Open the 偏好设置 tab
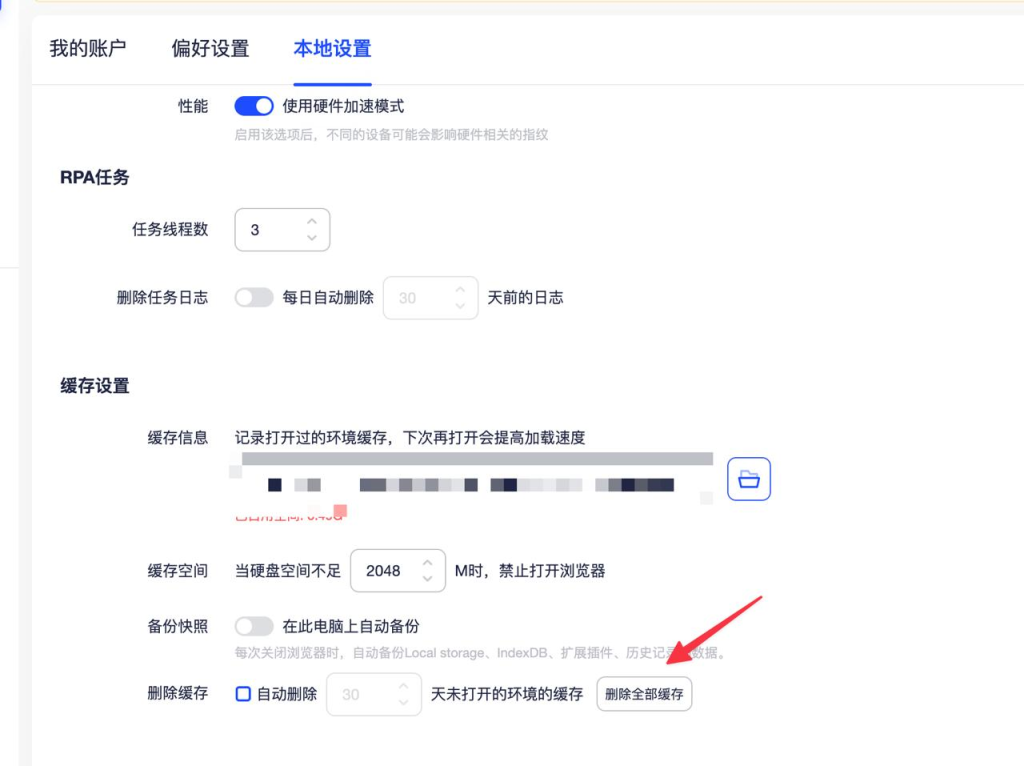 (210, 48)
